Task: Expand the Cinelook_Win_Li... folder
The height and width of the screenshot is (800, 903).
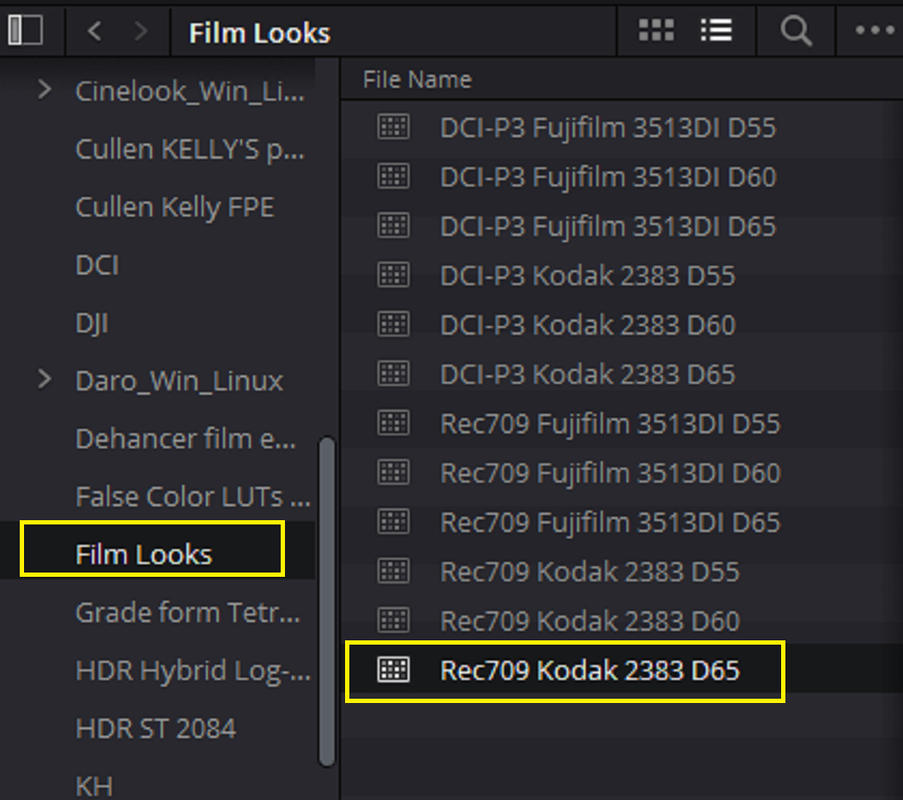Action: pyautogui.click(x=44, y=90)
